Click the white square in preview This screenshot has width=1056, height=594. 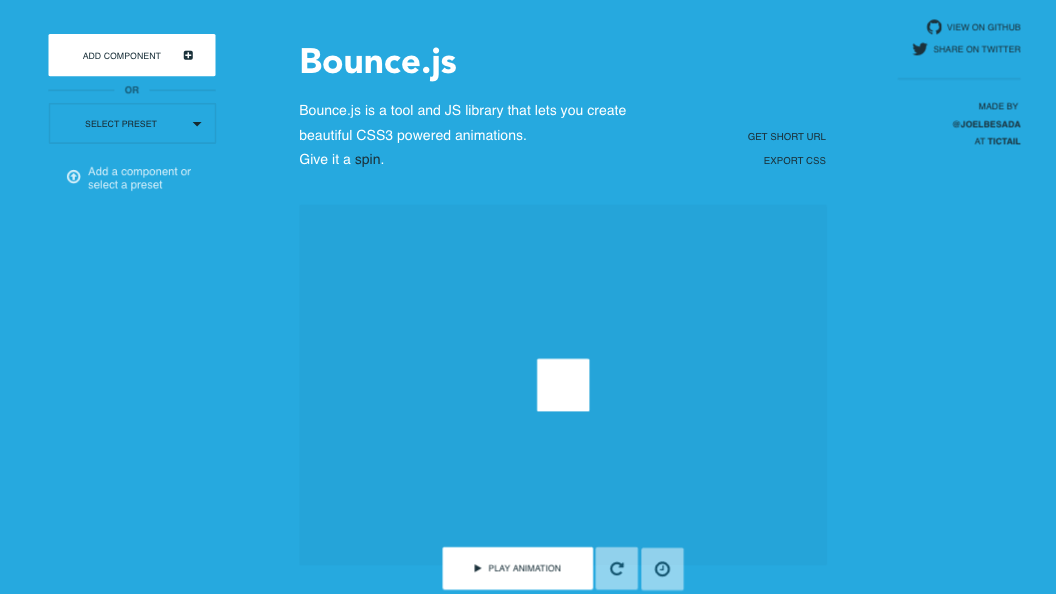(563, 385)
